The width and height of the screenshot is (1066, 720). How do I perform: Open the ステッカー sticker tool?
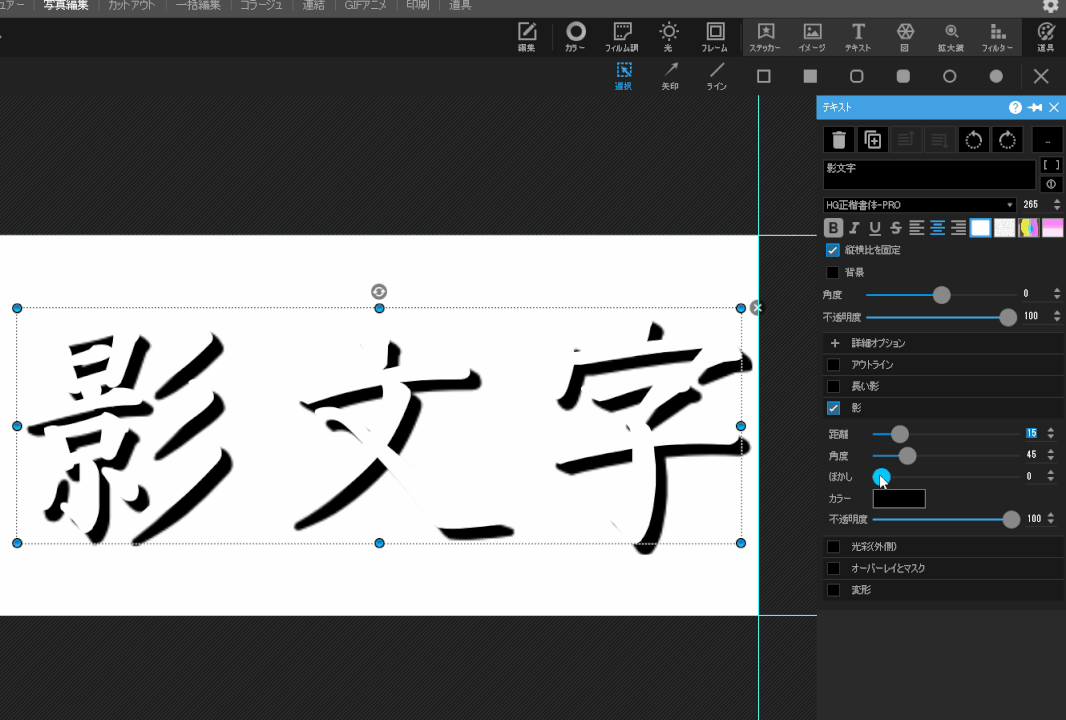765,37
